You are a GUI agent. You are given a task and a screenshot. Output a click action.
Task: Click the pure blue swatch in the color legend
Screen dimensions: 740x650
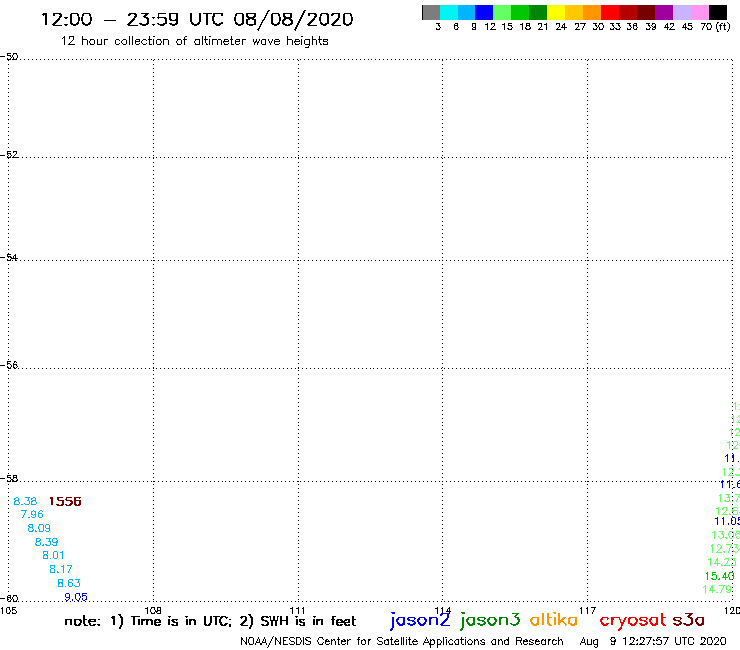[484, 12]
